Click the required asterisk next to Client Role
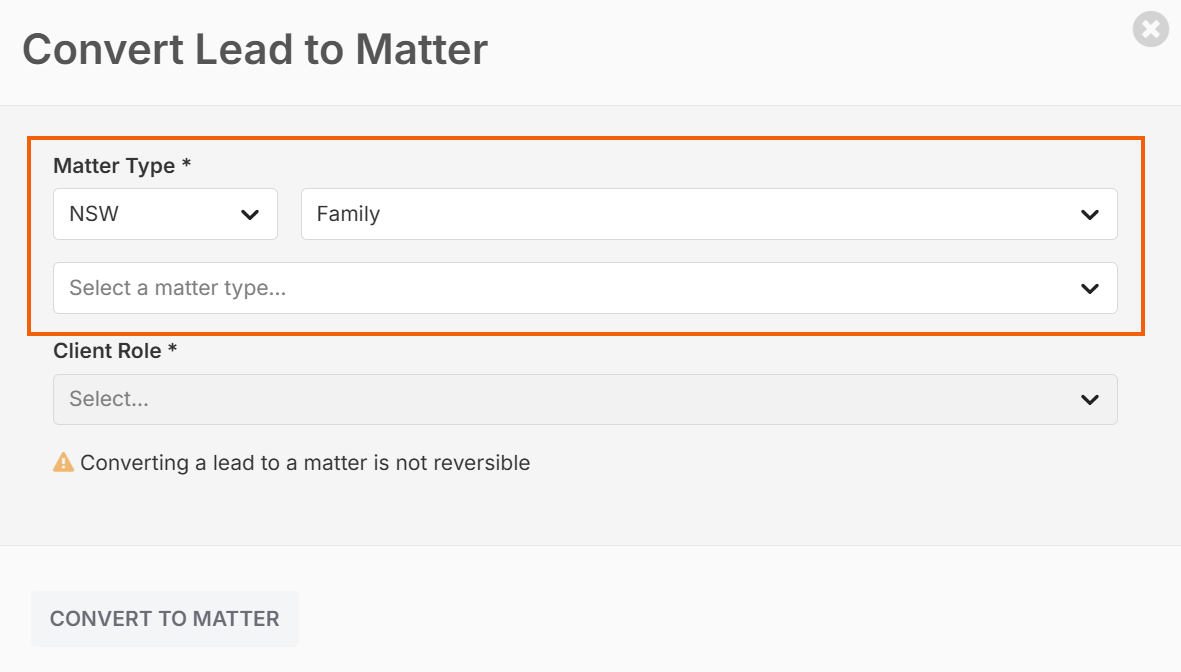Image resolution: width=1181 pixels, height=672 pixels. [x=172, y=348]
